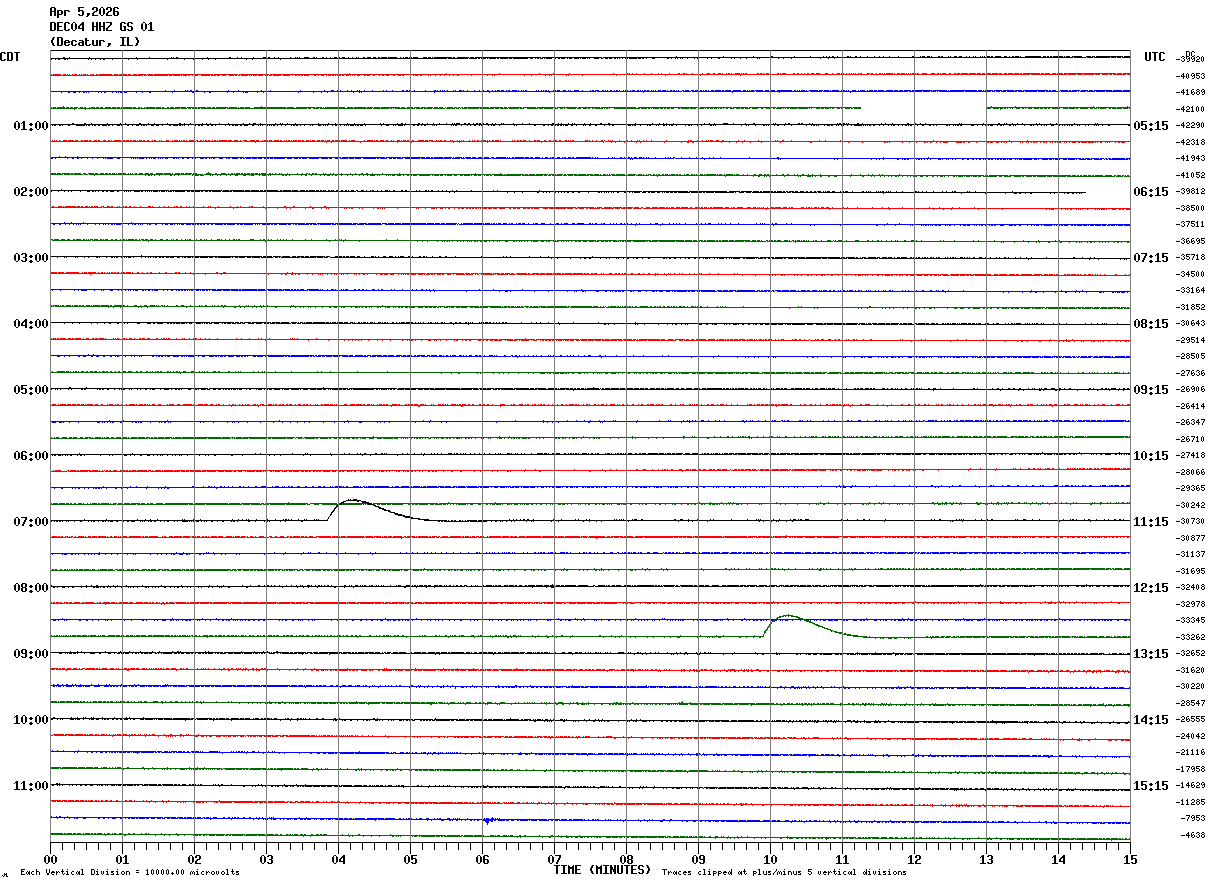This screenshot has height=886, width=1210.
Task: Select the DC offset value -30643
Action: click(x=1191, y=323)
